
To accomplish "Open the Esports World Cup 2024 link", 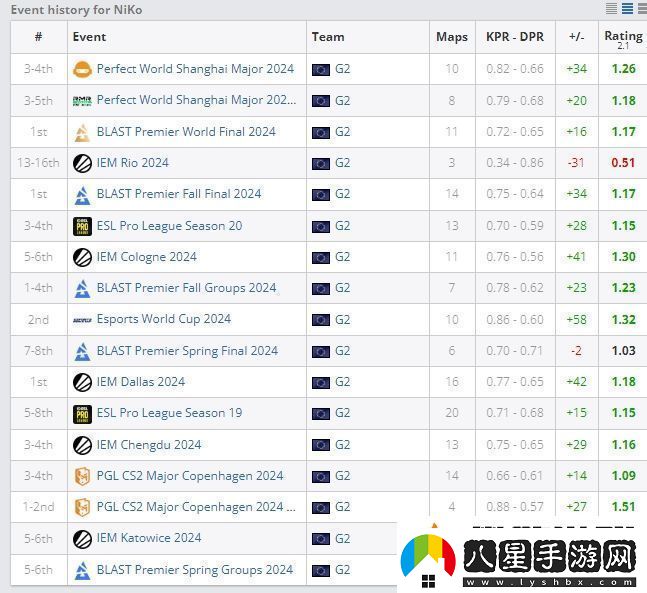I will 163,319.
